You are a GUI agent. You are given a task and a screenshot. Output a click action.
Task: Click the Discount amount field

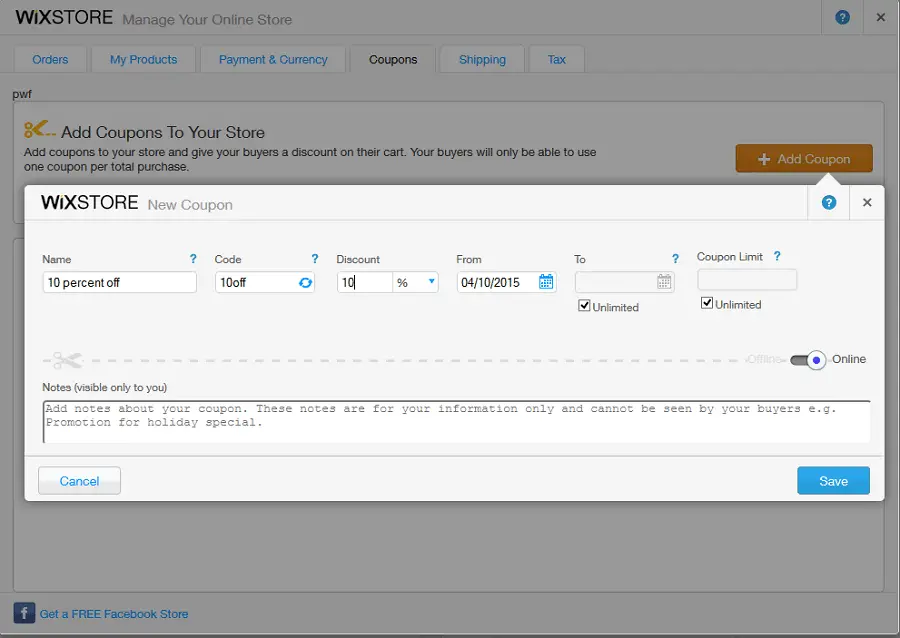coord(365,282)
